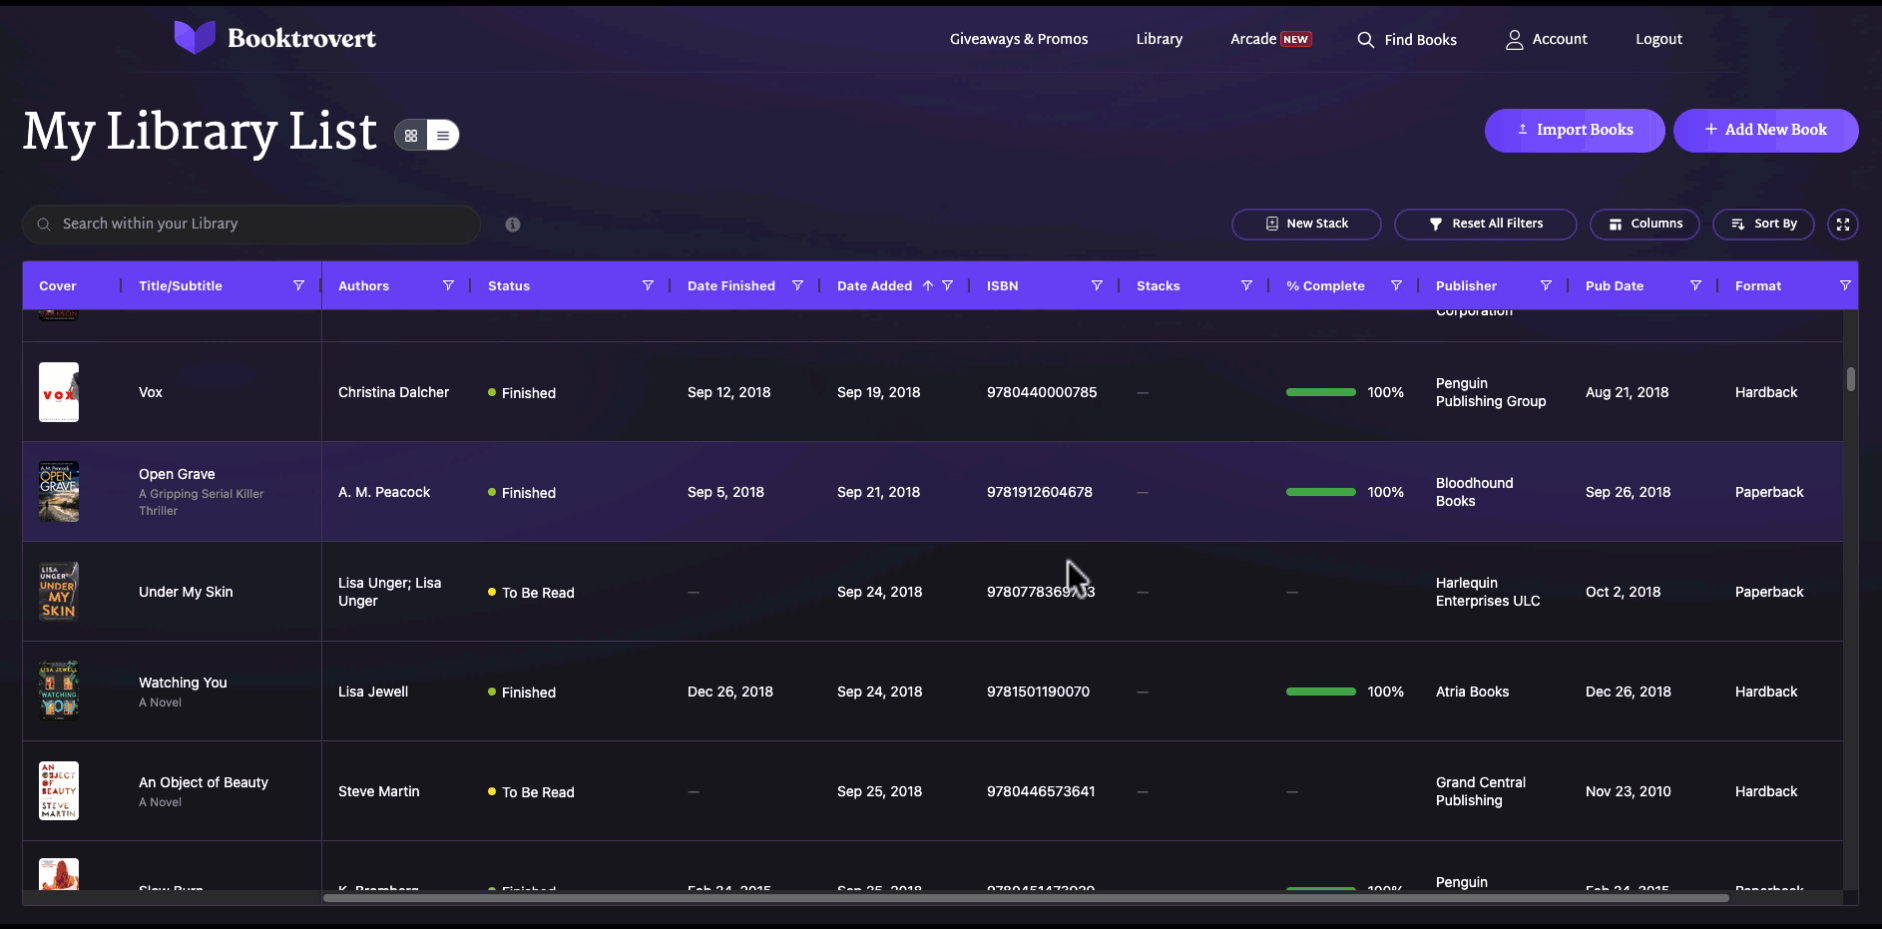The image size is (1882, 929).
Task: Click the vertical table scrollbar thumb
Action: point(1851,379)
